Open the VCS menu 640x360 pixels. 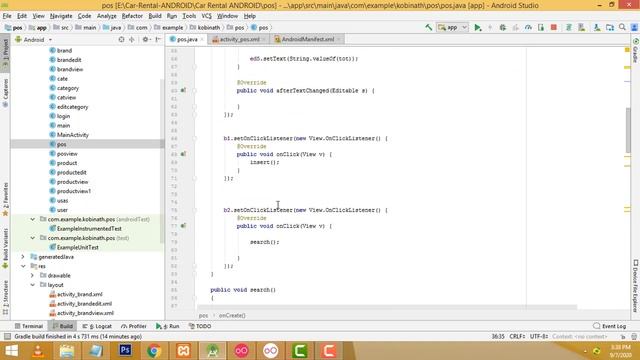coord(207,16)
